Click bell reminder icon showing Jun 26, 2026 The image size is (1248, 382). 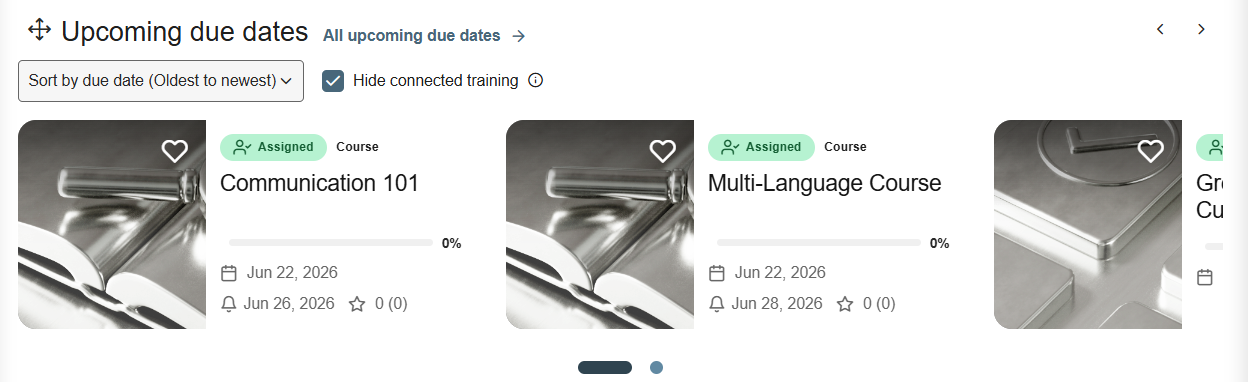point(228,304)
